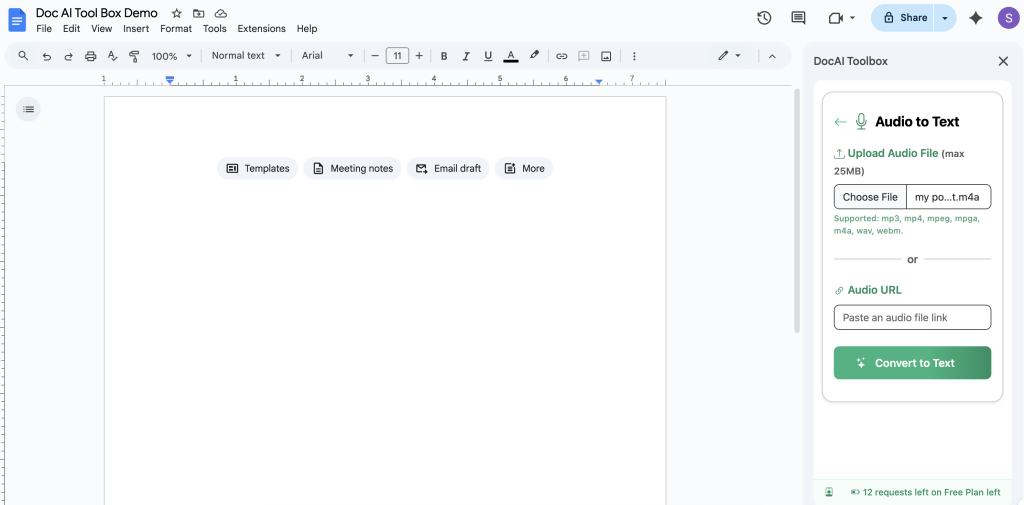
Task: Open the Normal text style dropdown
Action: [x=246, y=56]
